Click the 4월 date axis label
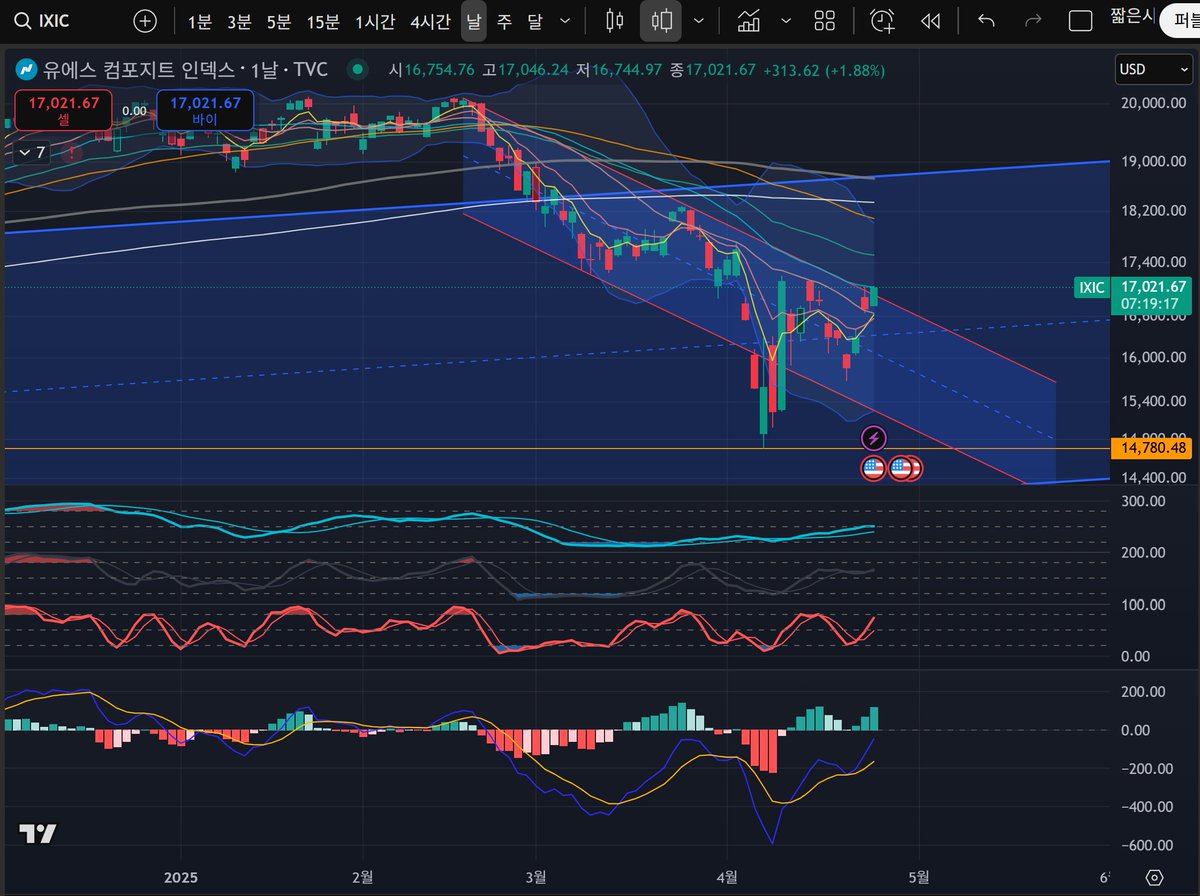Screen dimensions: 1200x896 point(727,877)
